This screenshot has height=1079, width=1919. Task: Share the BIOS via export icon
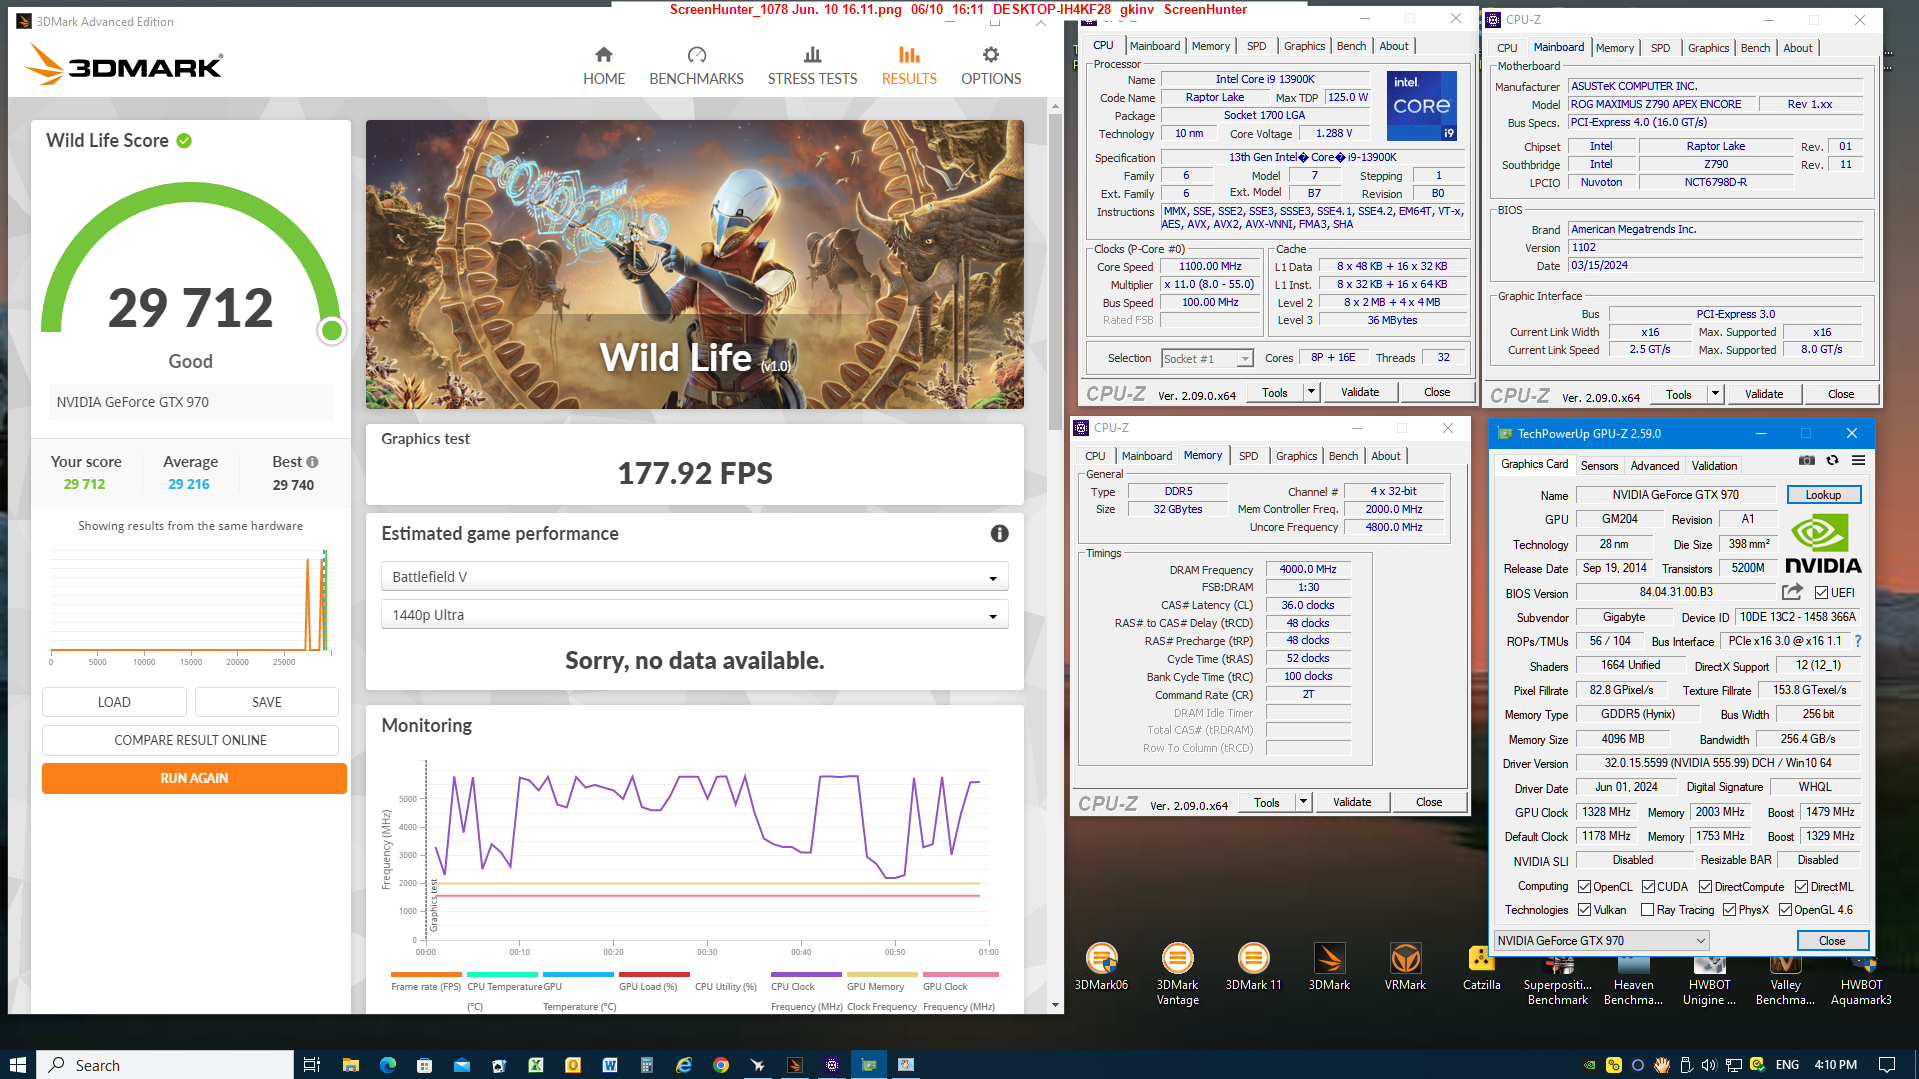click(x=1792, y=592)
